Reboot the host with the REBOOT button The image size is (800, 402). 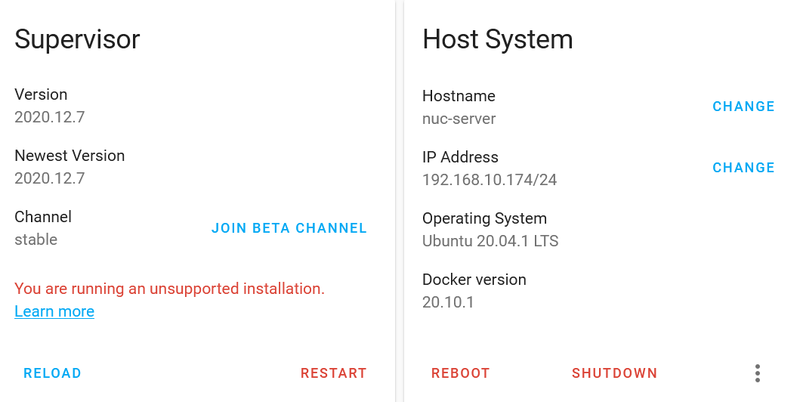pyautogui.click(x=460, y=373)
